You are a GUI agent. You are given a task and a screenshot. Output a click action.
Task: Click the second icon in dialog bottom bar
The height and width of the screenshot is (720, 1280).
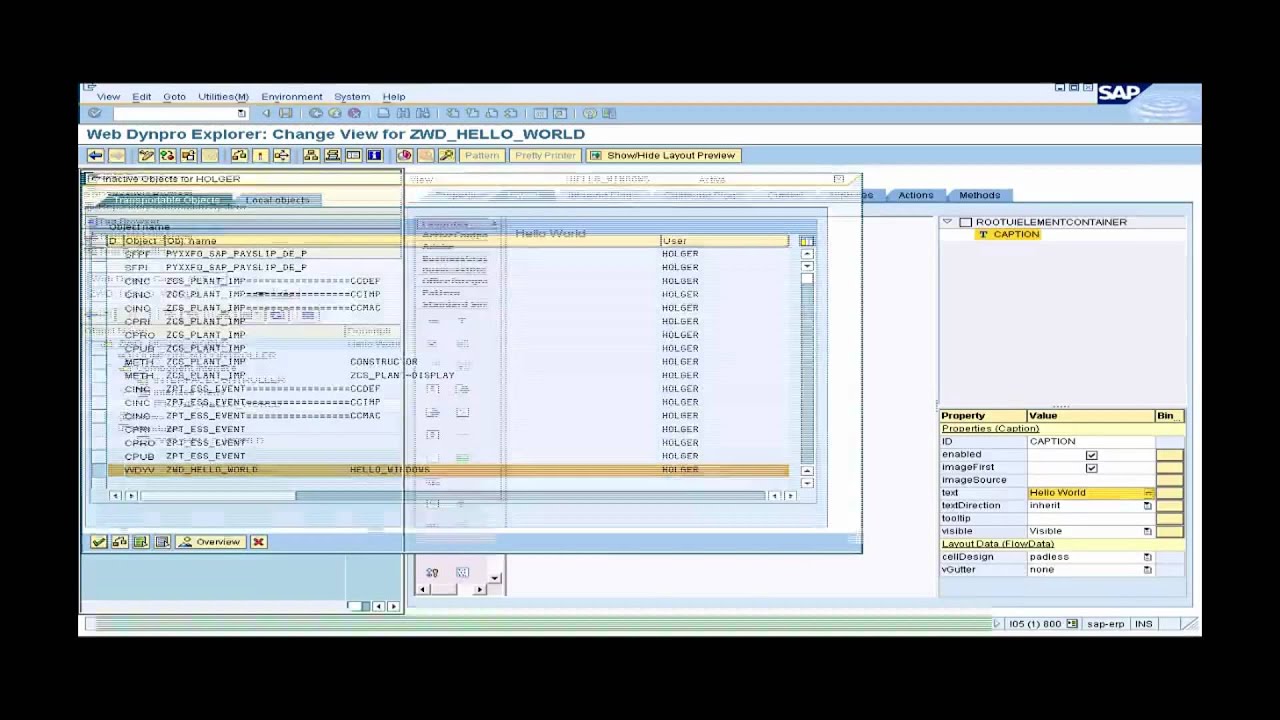(x=120, y=542)
